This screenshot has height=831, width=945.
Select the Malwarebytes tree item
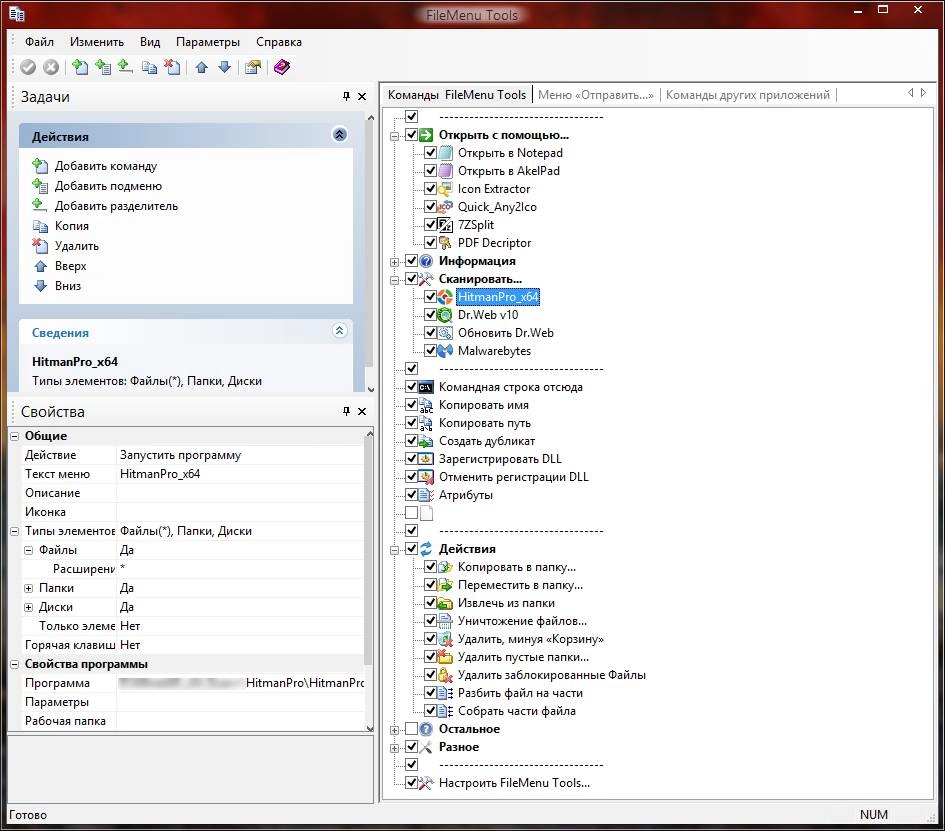pos(494,351)
